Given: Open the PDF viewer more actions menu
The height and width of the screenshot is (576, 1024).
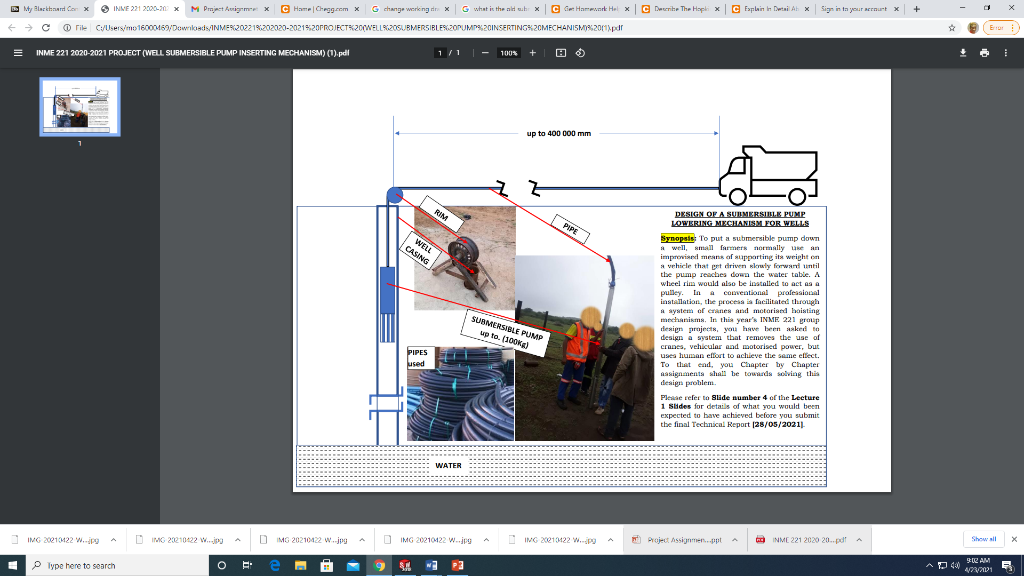Looking at the screenshot, I should pos(1006,53).
